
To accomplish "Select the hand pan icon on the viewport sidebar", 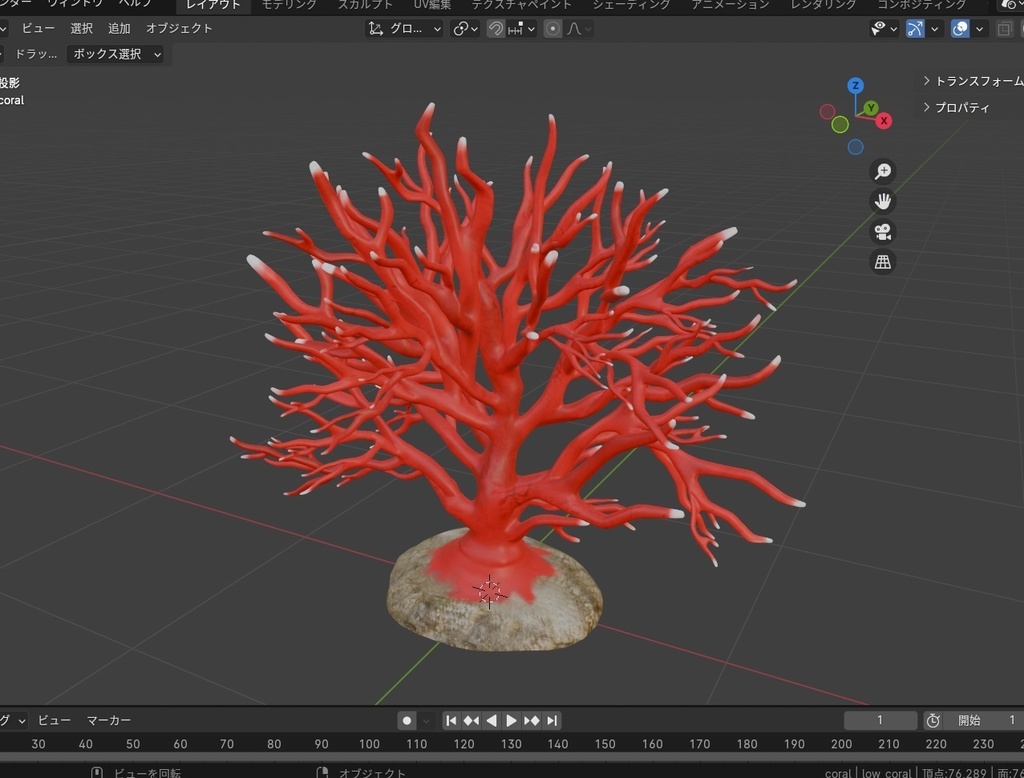I will (x=882, y=201).
